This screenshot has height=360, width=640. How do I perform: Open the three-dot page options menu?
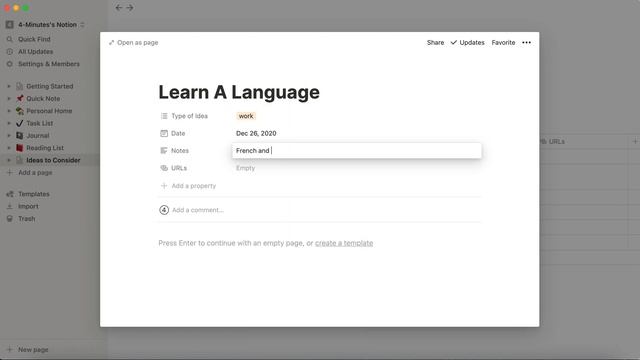pos(527,42)
